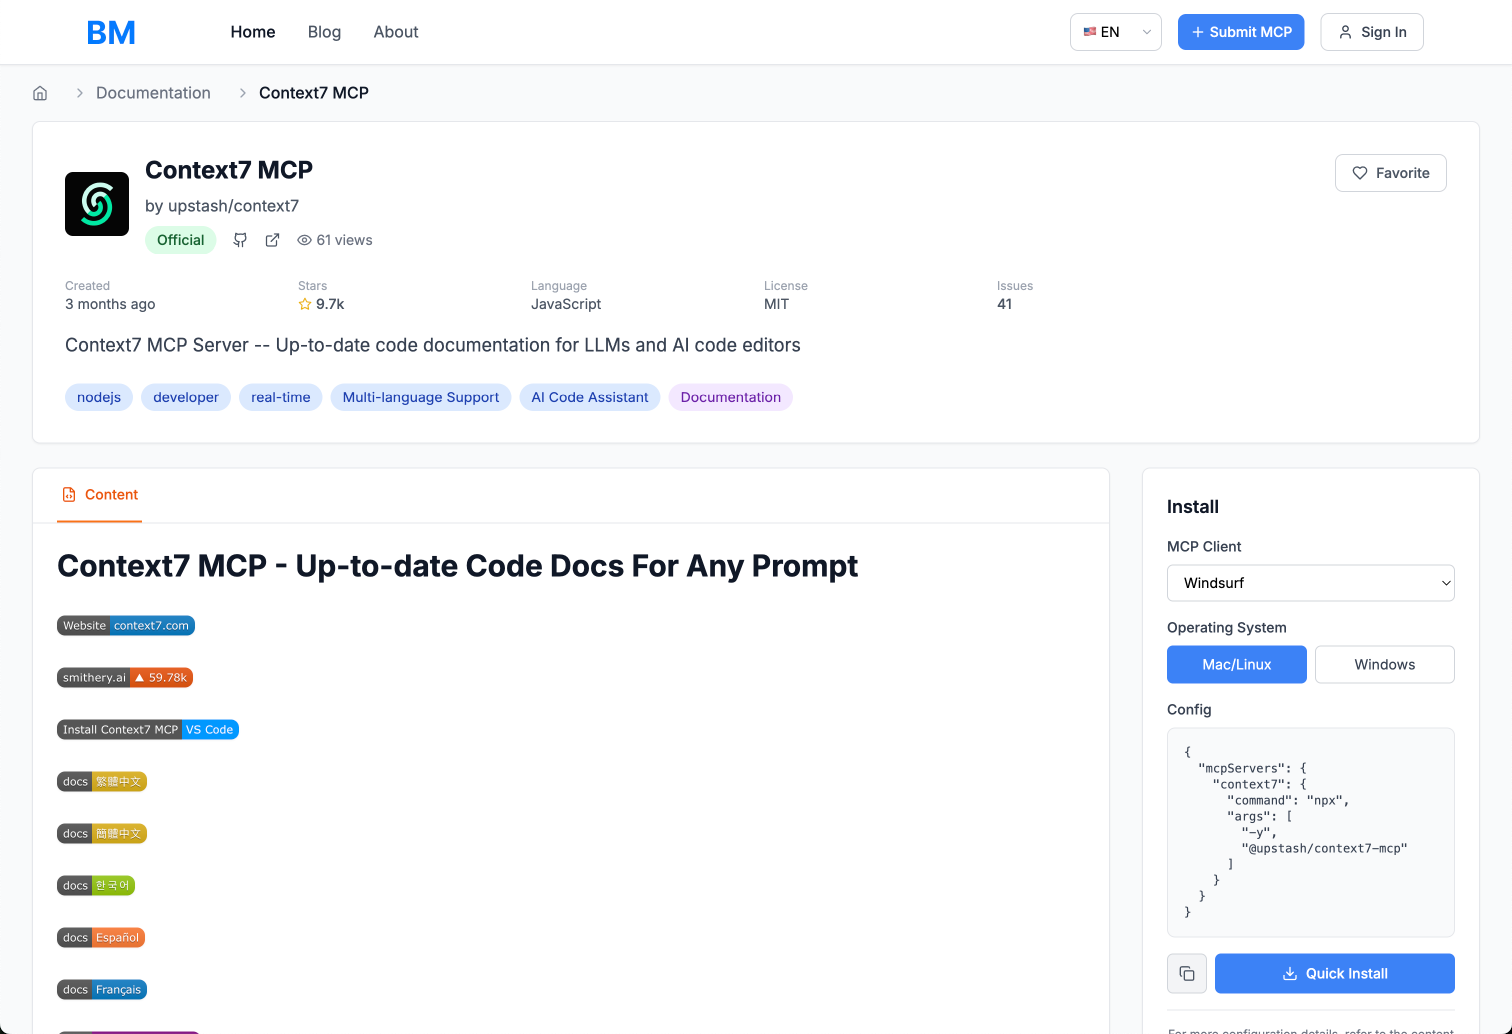Click the nodejs tag
The width and height of the screenshot is (1512, 1034).
(x=99, y=397)
